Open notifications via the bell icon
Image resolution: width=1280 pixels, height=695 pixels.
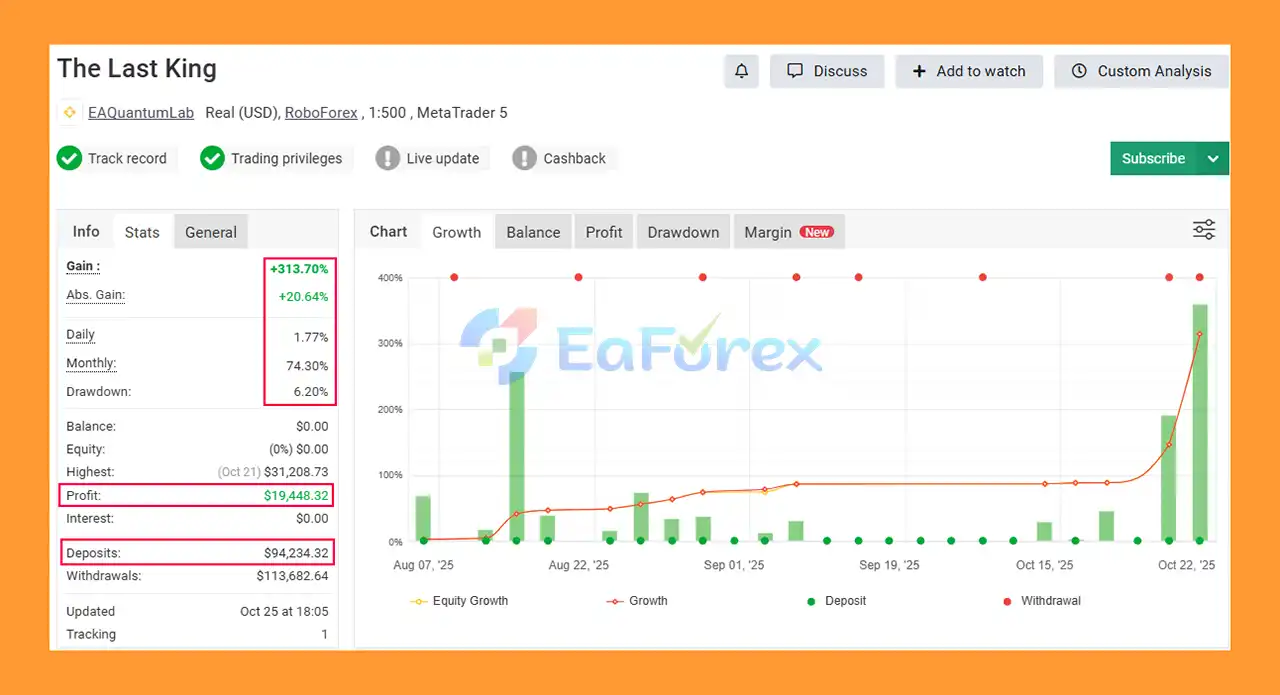[x=741, y=71]
